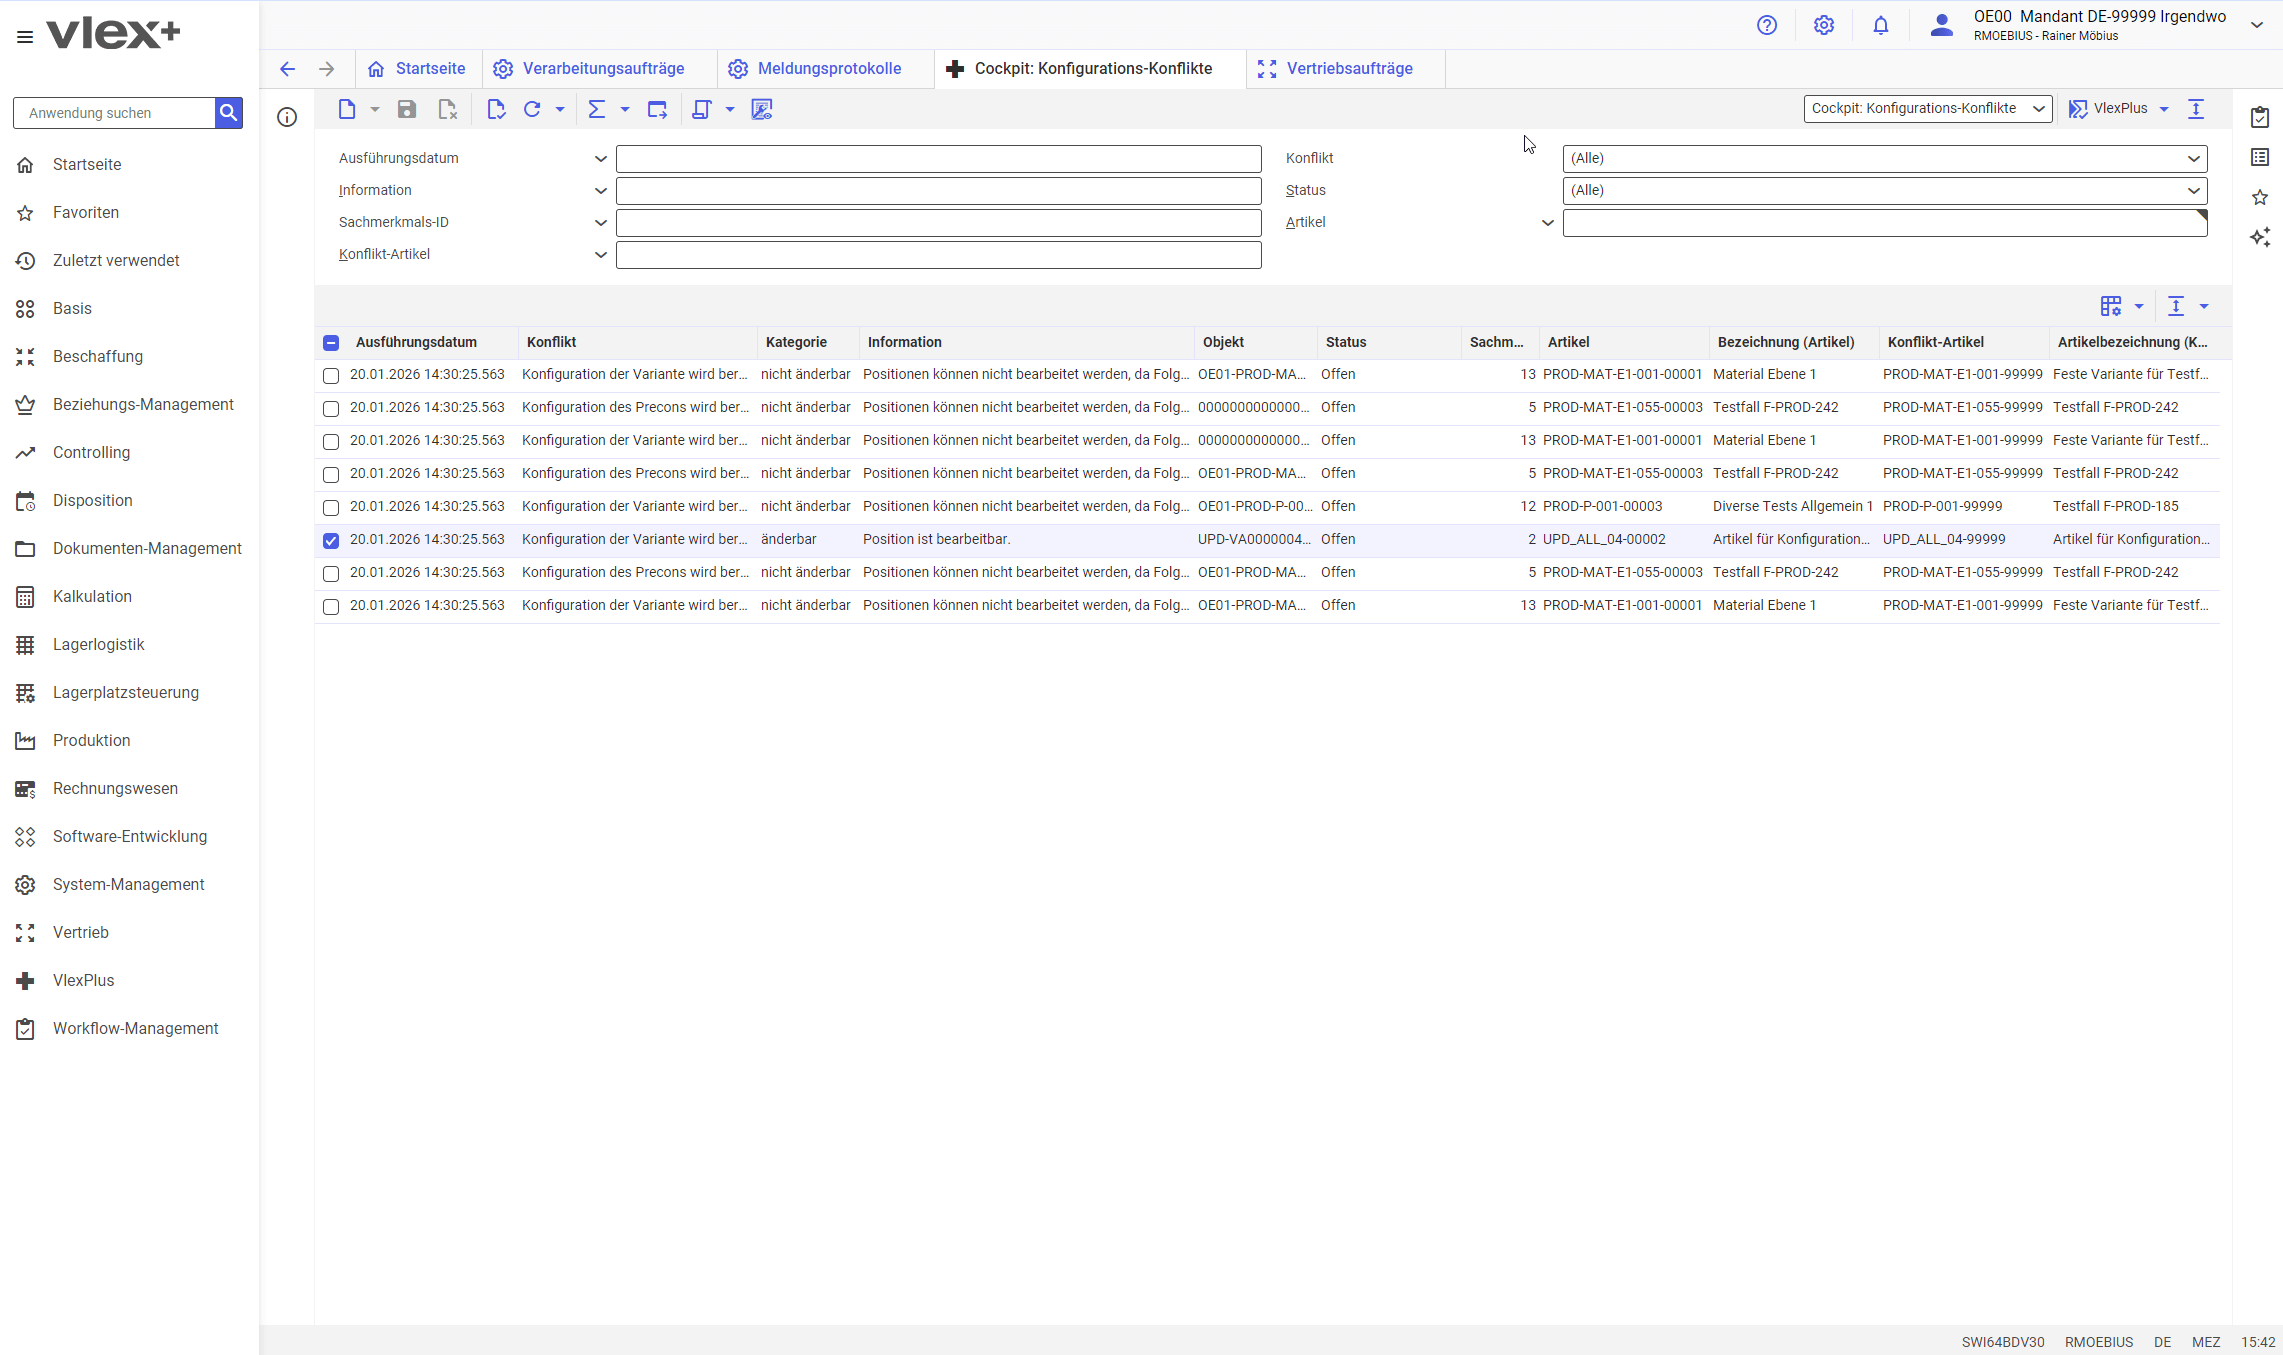Click the Artikel column header
The height and width of the screenshot is (1355, 2283).
[1568, 342]
